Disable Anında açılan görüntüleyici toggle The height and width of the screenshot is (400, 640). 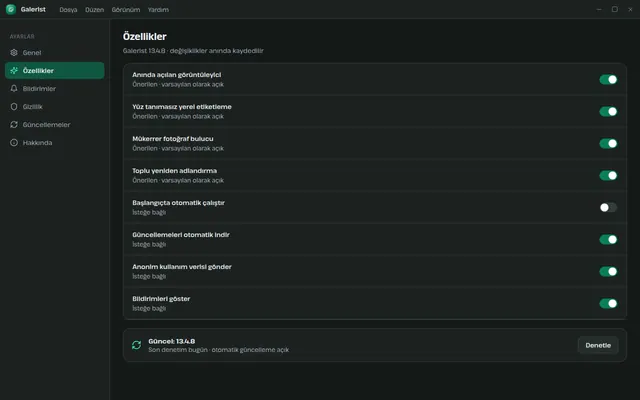click(x=608, y=80)
